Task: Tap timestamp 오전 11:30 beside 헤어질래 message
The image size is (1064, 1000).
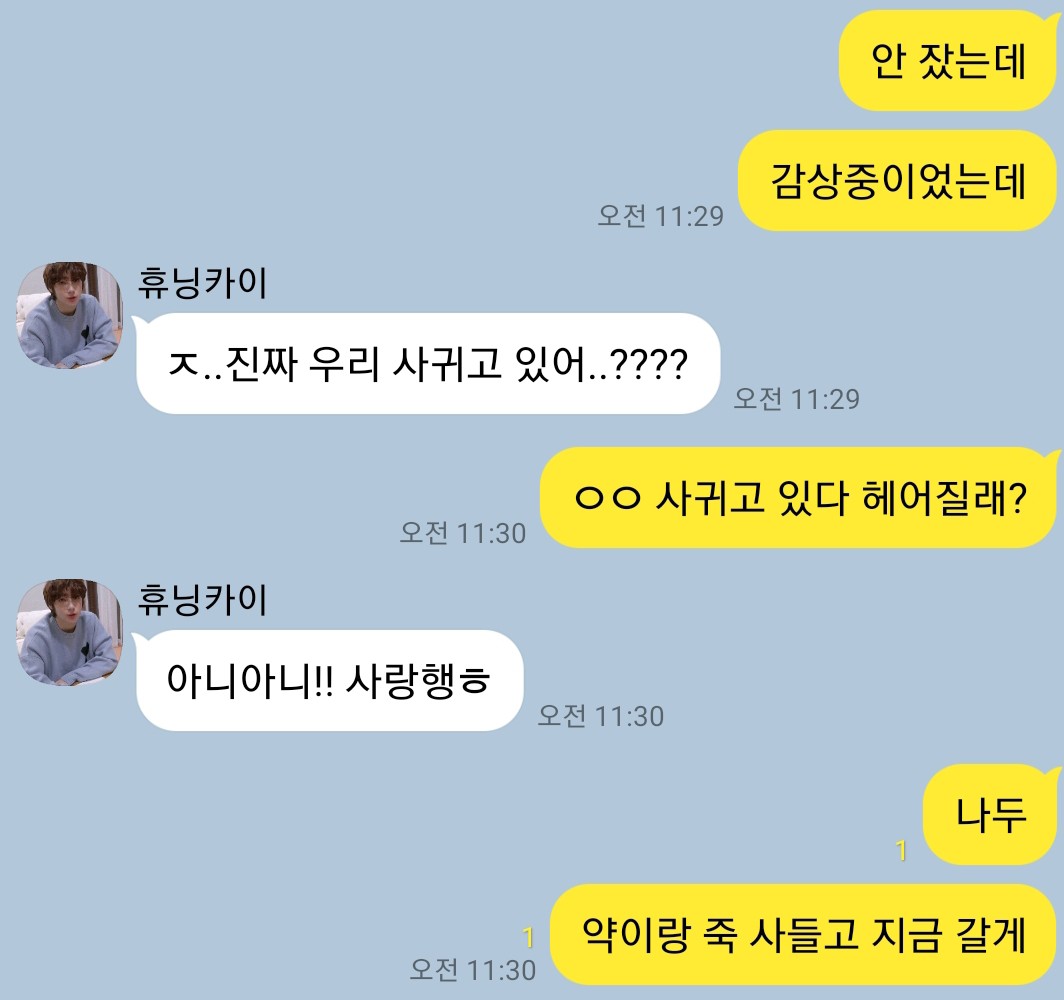Action: 463,533
